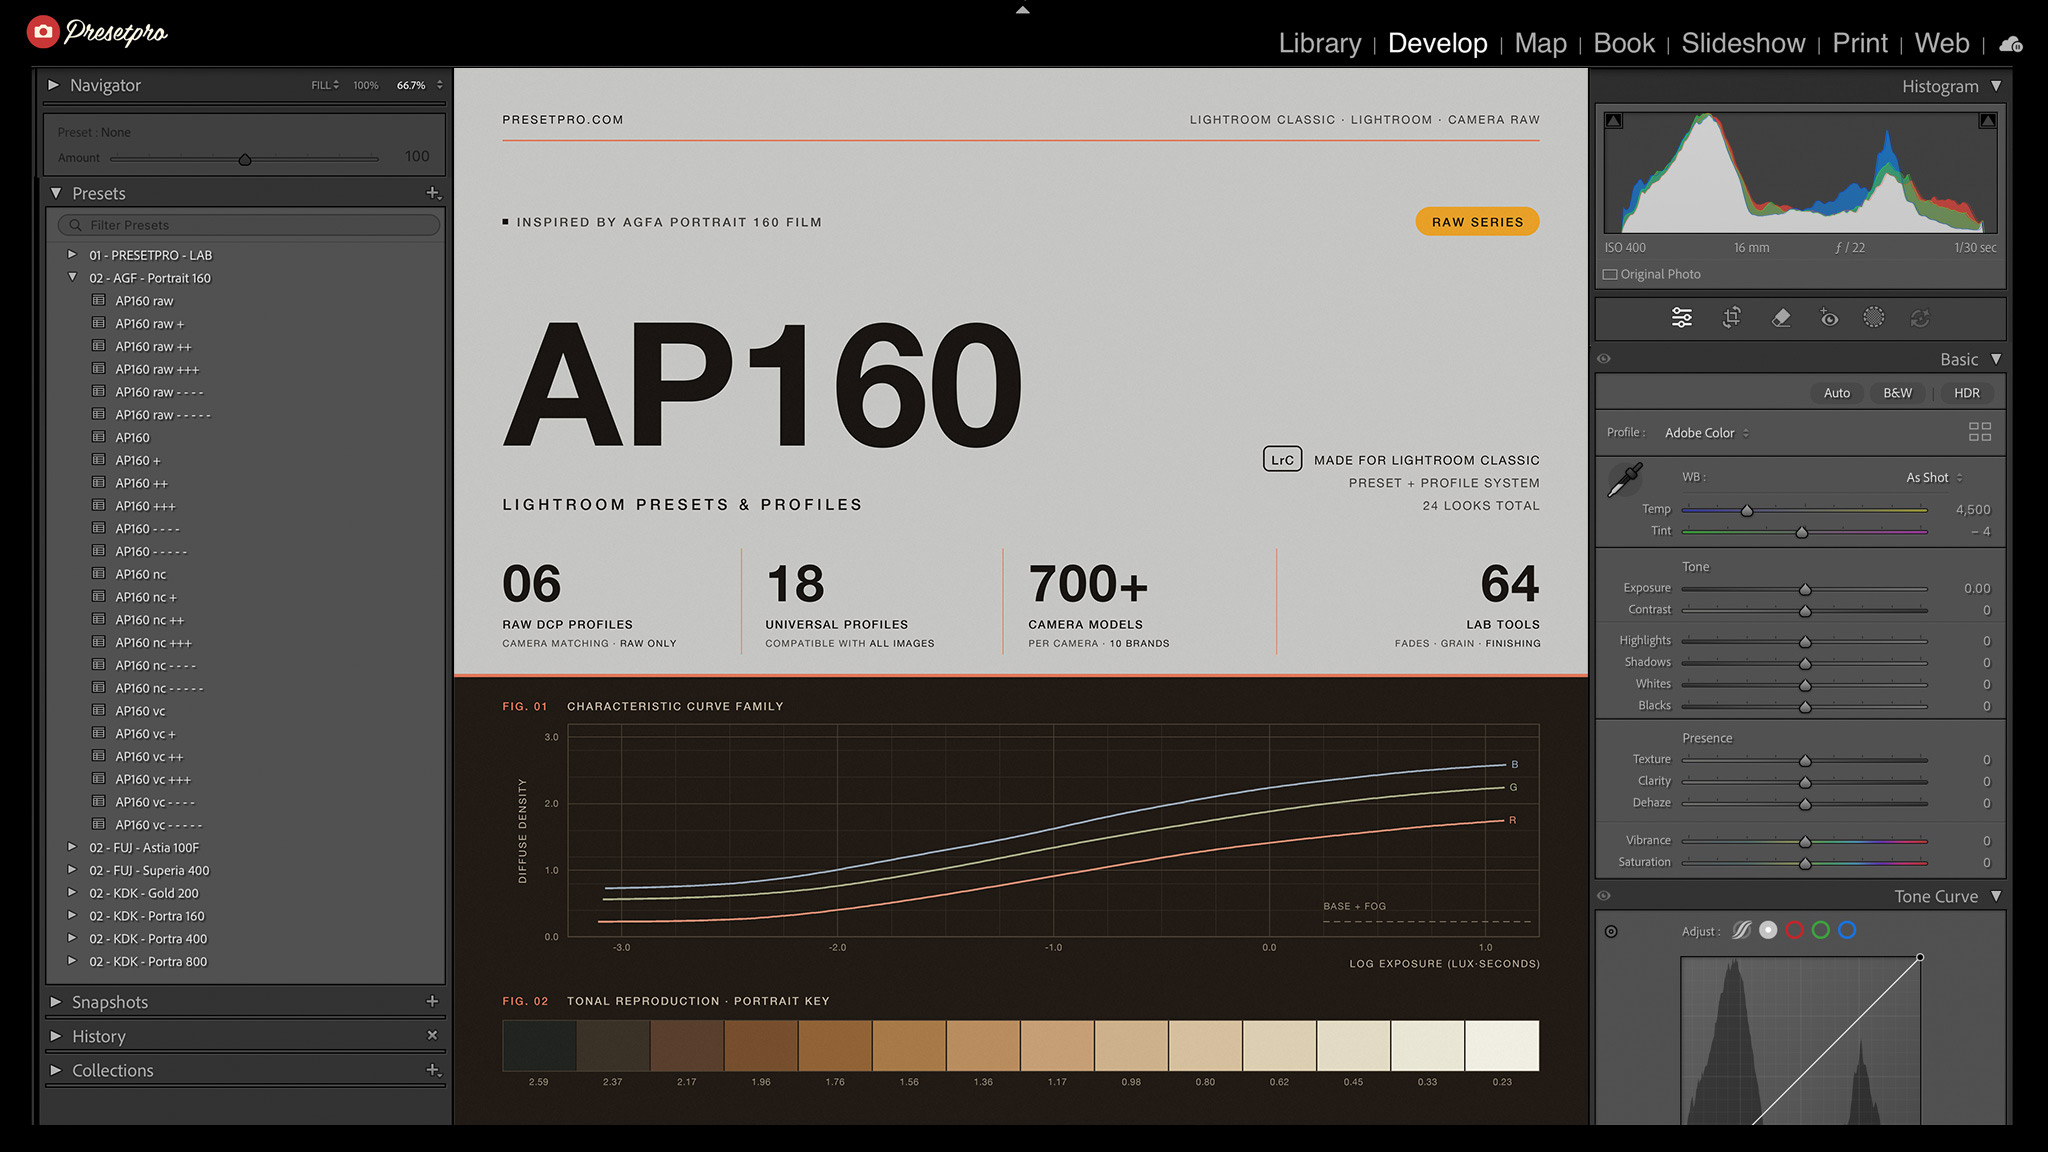
Task: Toggle highlight clipping indicator in histogram
Action: point(1988,121)
